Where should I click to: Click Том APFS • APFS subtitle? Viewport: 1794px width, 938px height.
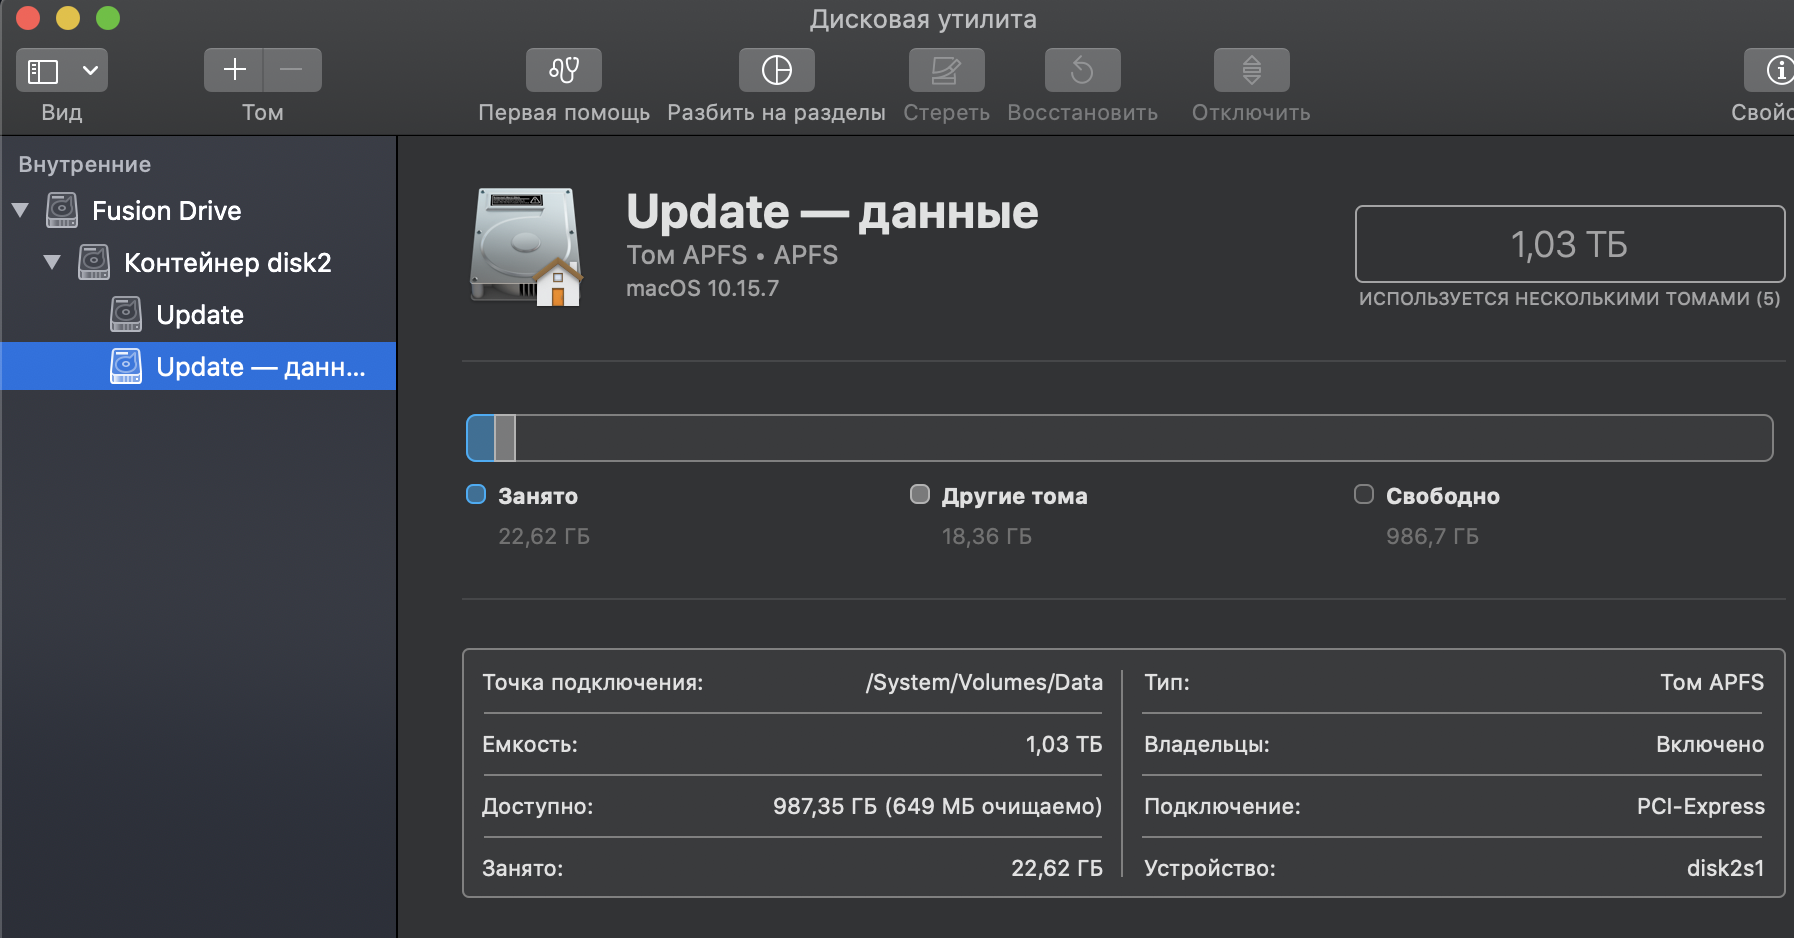point(732,255)
